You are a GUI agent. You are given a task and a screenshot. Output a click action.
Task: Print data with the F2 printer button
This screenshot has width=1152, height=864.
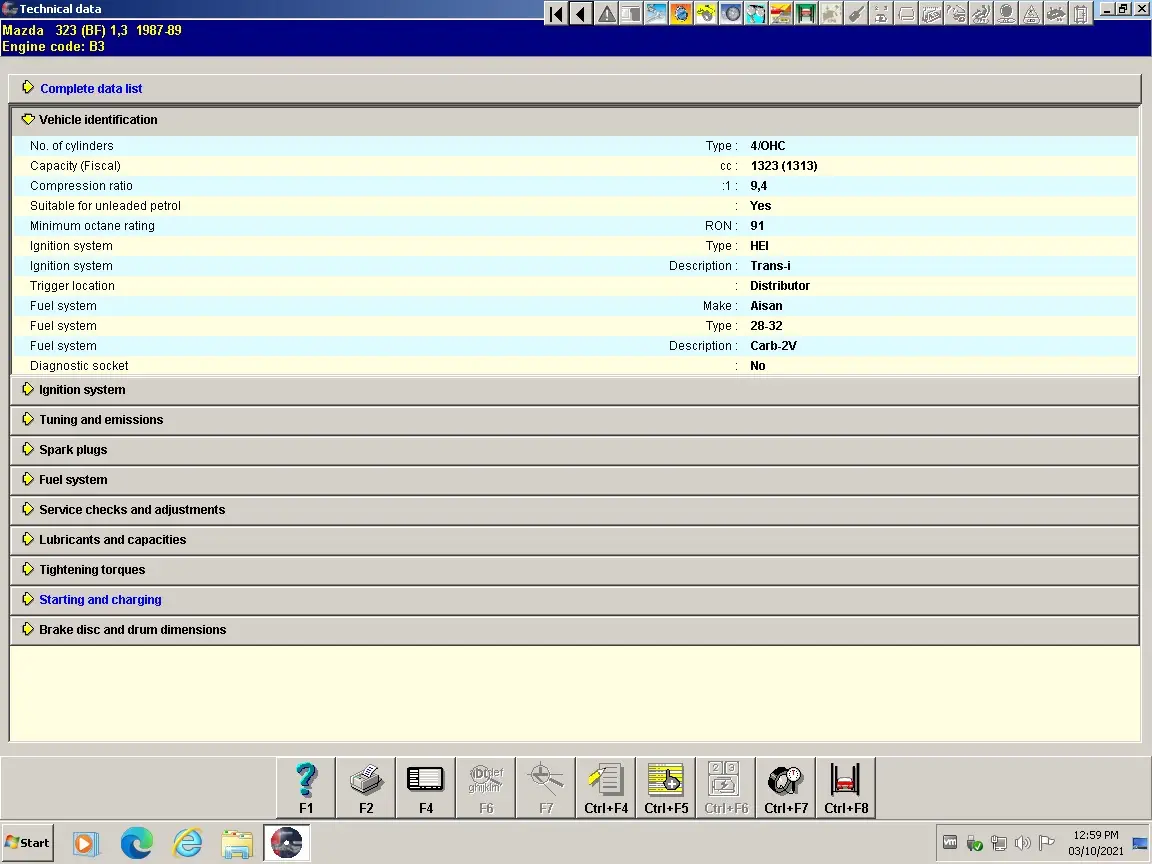(366, 788)
